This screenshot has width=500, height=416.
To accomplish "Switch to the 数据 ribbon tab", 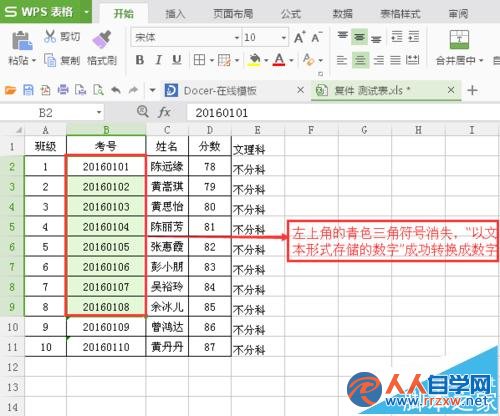I will click(x=343, y=14).
